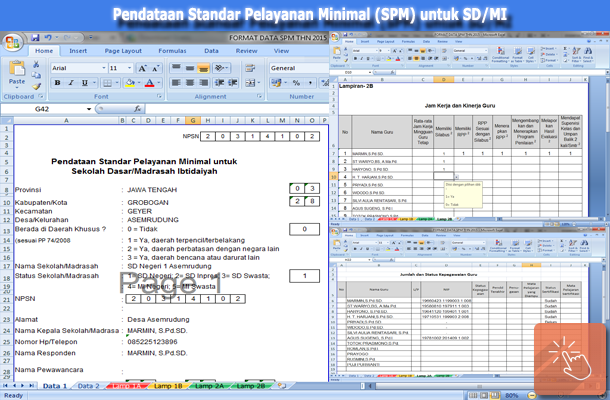610x400 pixels.
Task: Switch to the Page Layout ribbon tab
Action: 123,51
